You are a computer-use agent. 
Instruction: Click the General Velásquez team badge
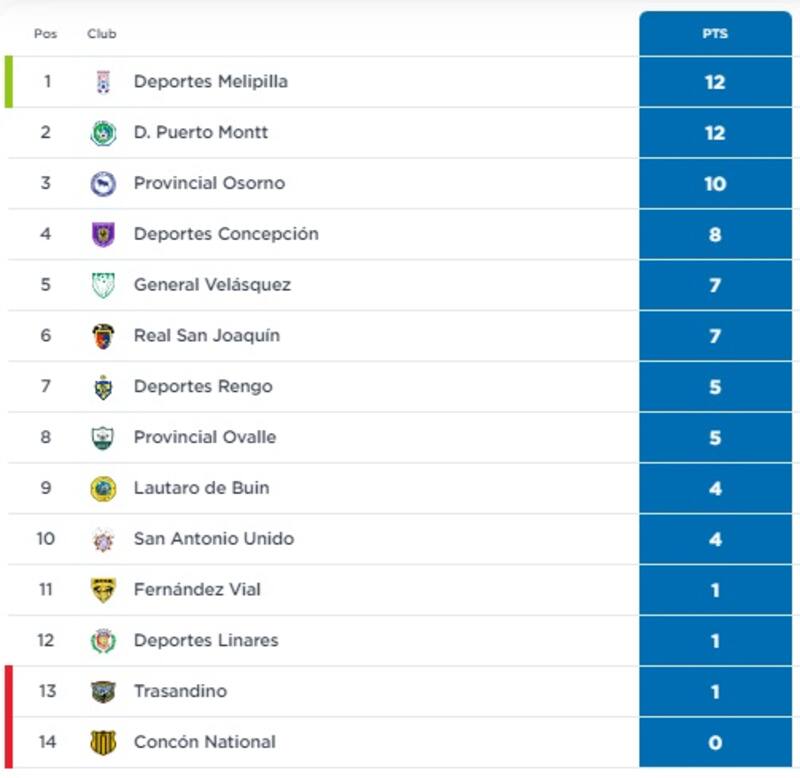pos(105,285)
